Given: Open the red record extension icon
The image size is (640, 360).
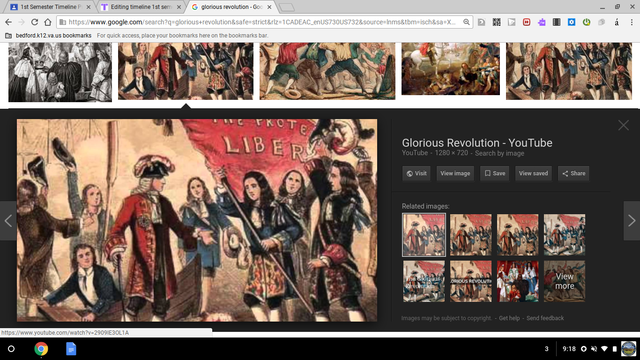Looking at the screenshot, I should click(527, 22).
